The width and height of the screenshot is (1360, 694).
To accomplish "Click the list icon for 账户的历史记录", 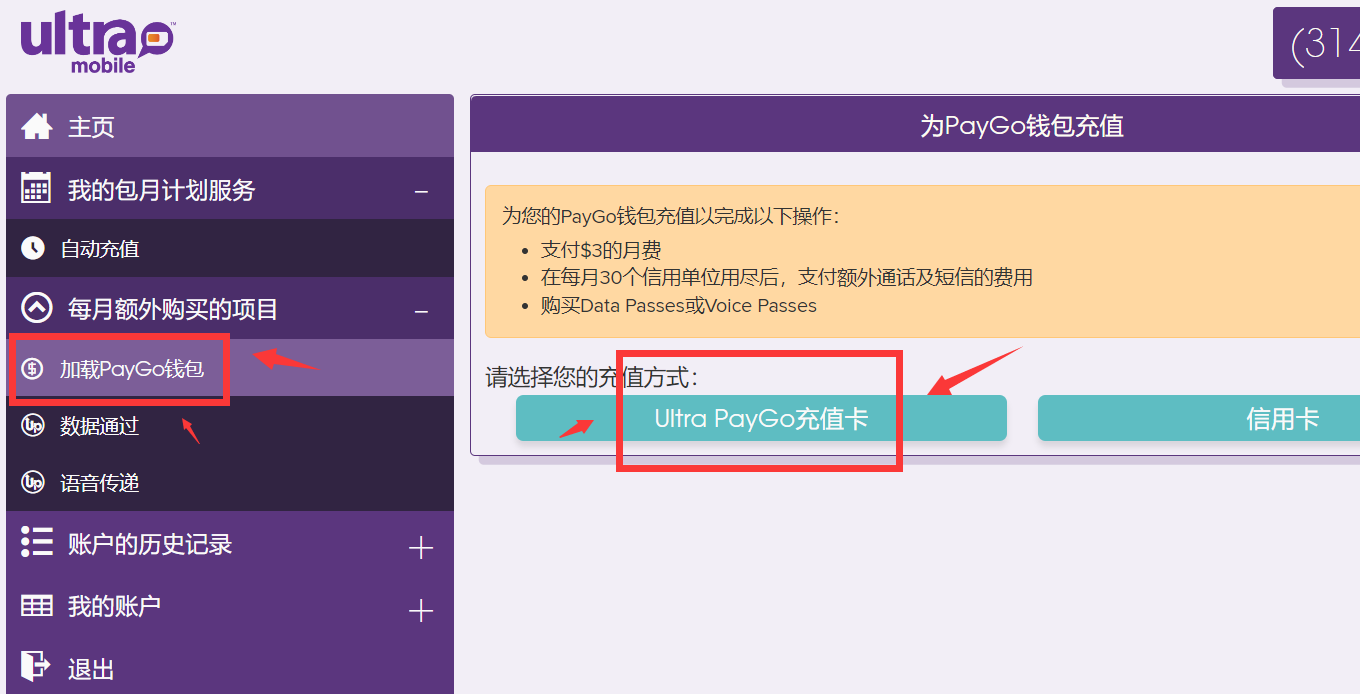I will pyautogui.click(x=37, y=543).
